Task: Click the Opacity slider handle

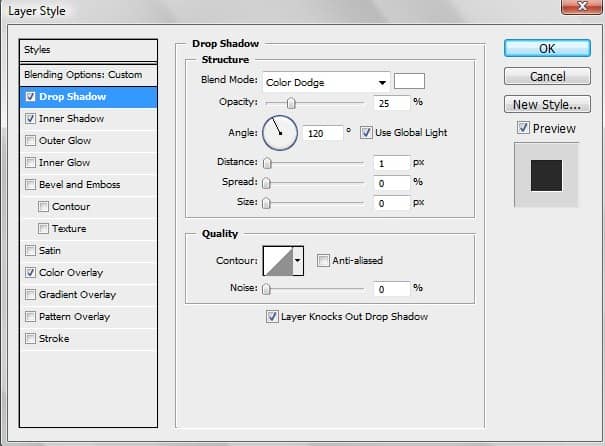Action: [x=291, y=103]
